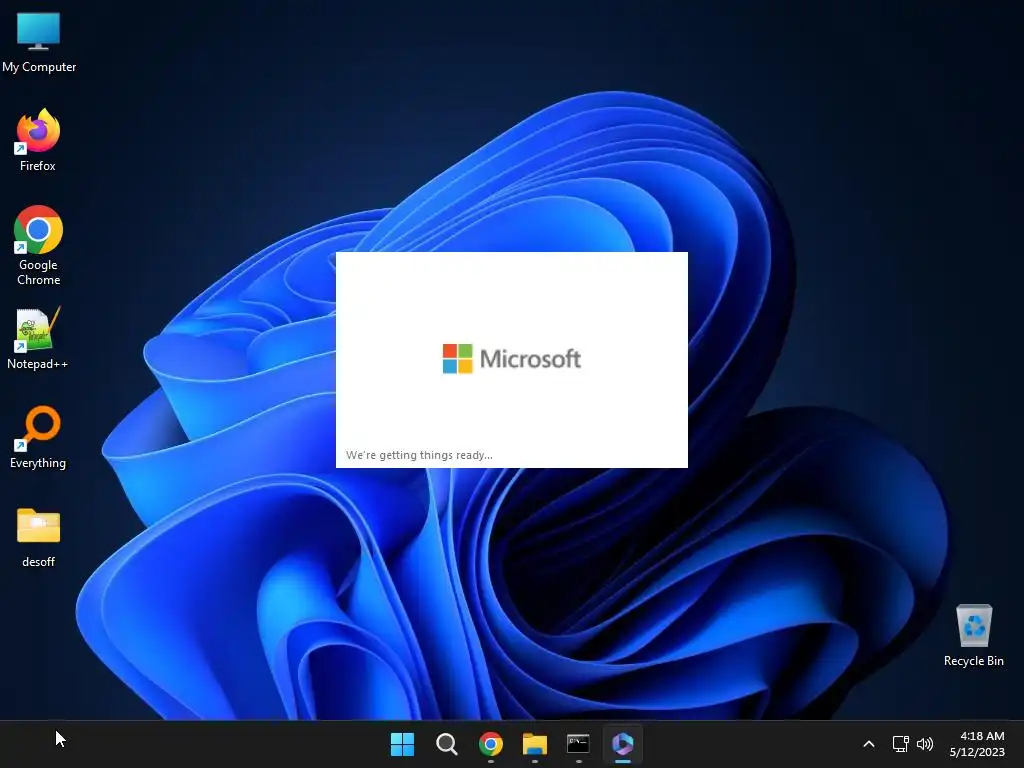1024x768 pixels.
Task: Select the Google Chrome desktop shortcut
Action: 39,246
